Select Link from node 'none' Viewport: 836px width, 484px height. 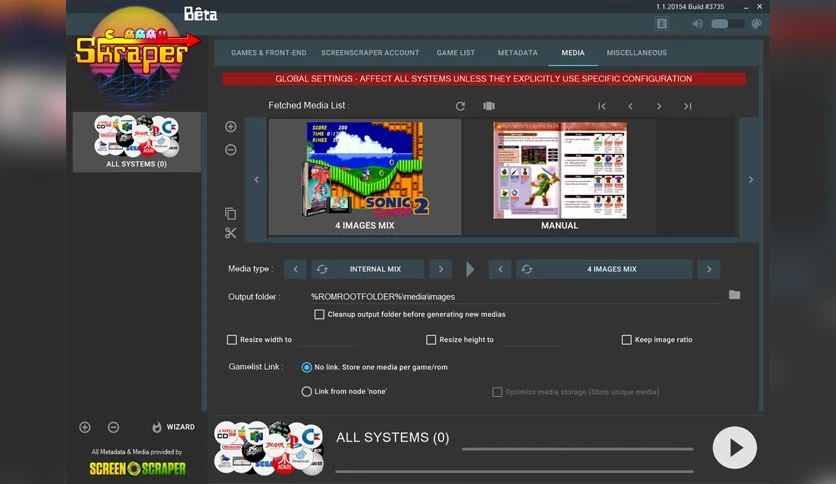306,392
